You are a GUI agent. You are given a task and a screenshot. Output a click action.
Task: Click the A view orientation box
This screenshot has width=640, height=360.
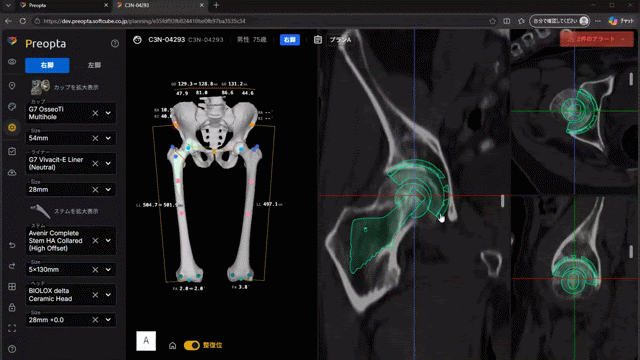(146, 341)
